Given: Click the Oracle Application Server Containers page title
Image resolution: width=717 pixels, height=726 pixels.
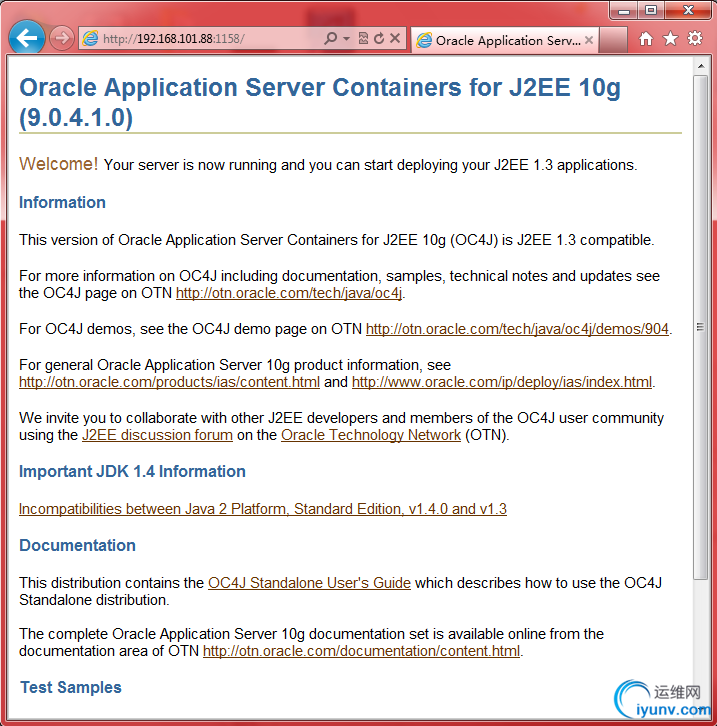Looking at the screenshot, I should pos(320,102).
